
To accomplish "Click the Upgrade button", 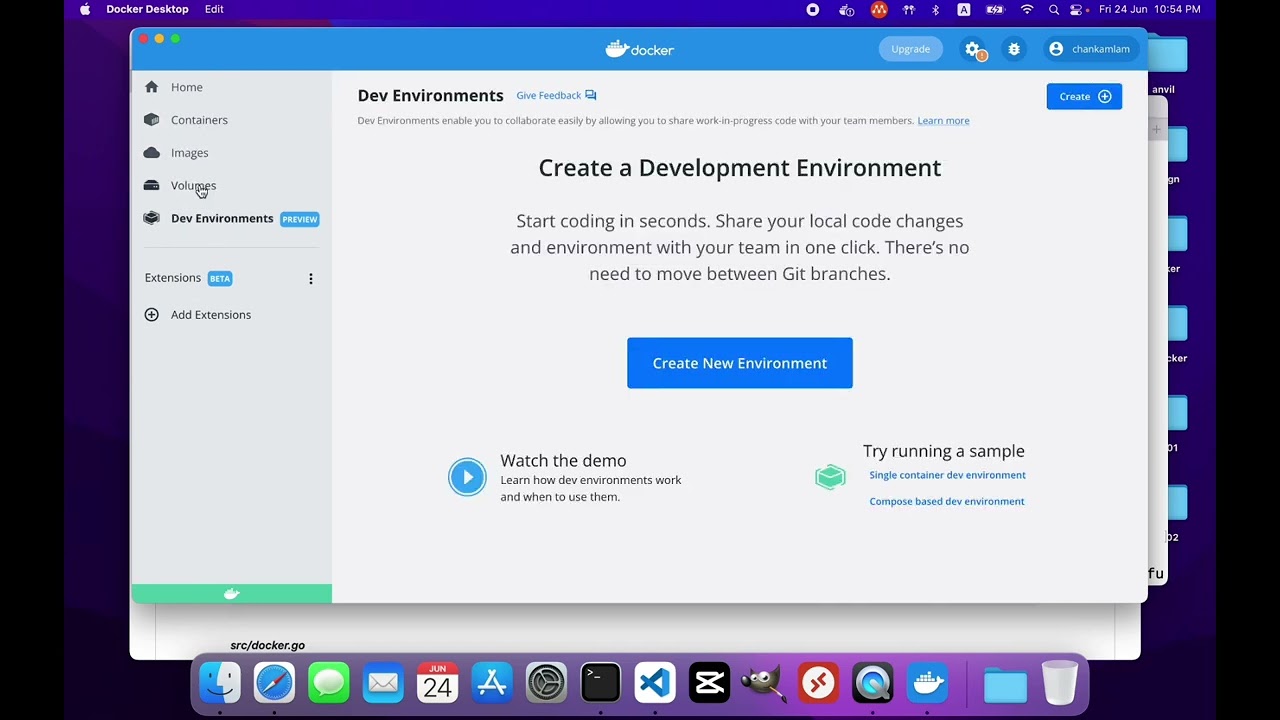I will [x=910, y=49].
